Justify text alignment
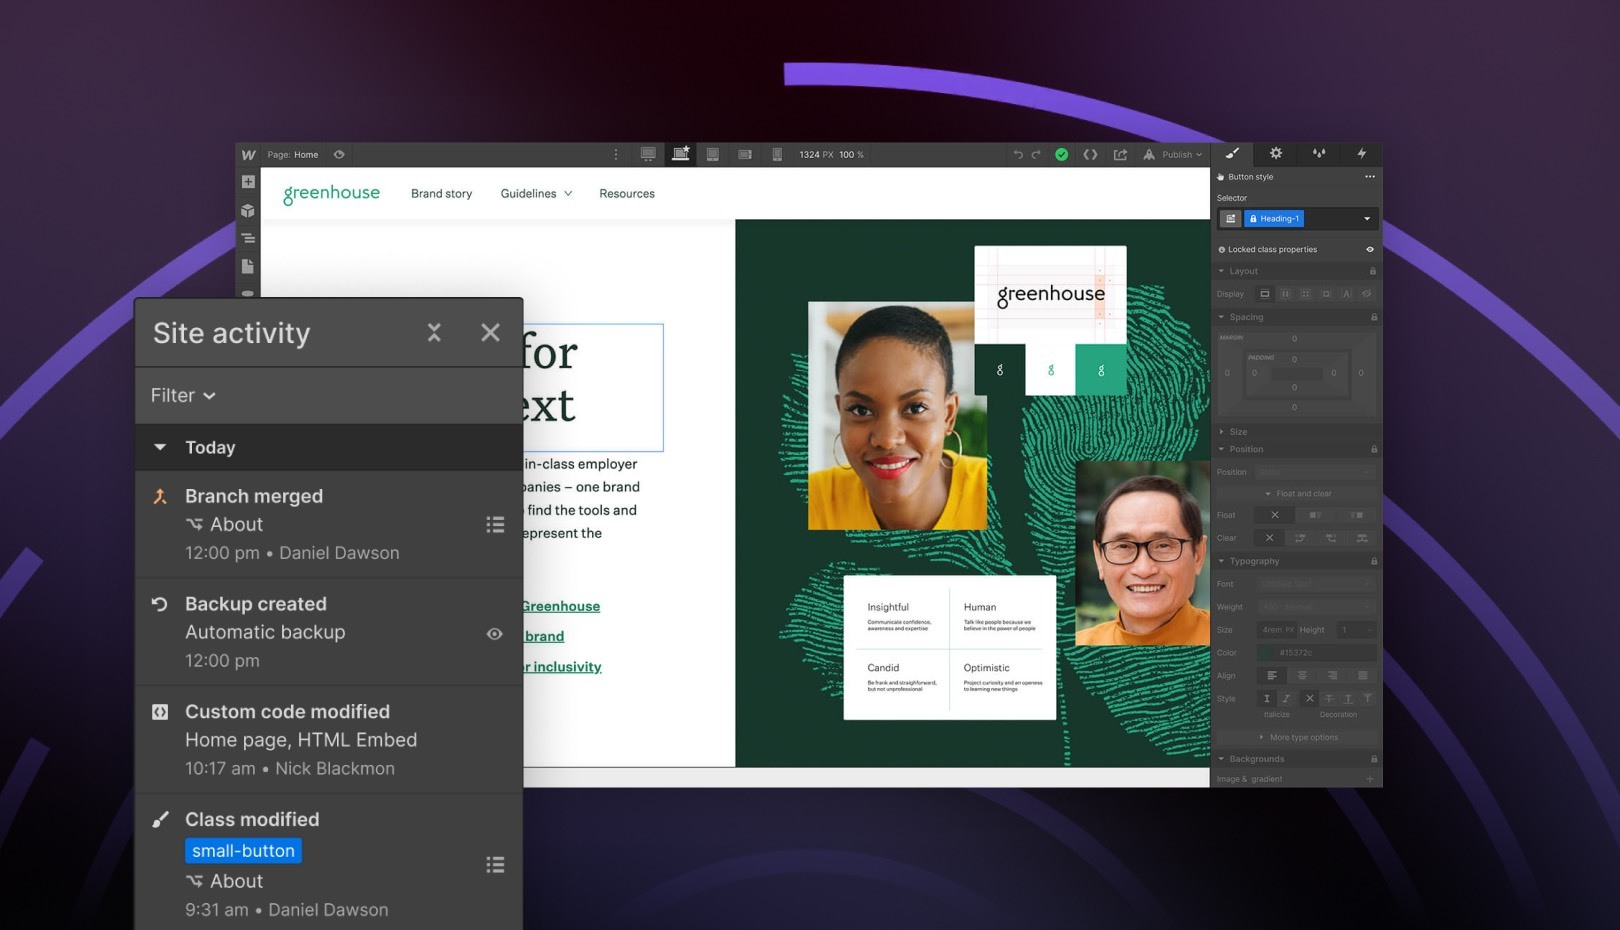The height and width of the screenshot is (930, 1620). [x=1362, y=676]
